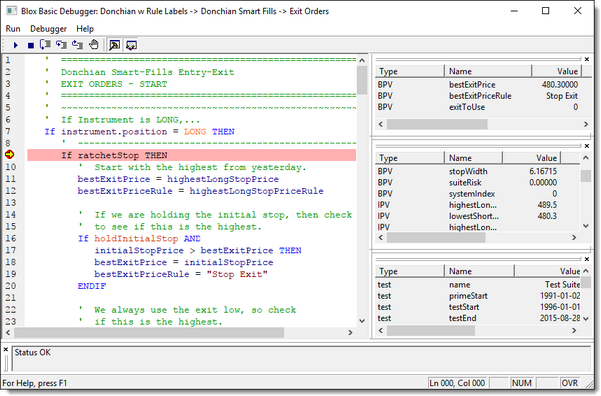Click the code editor vertical scrollbar thumb

362,80
